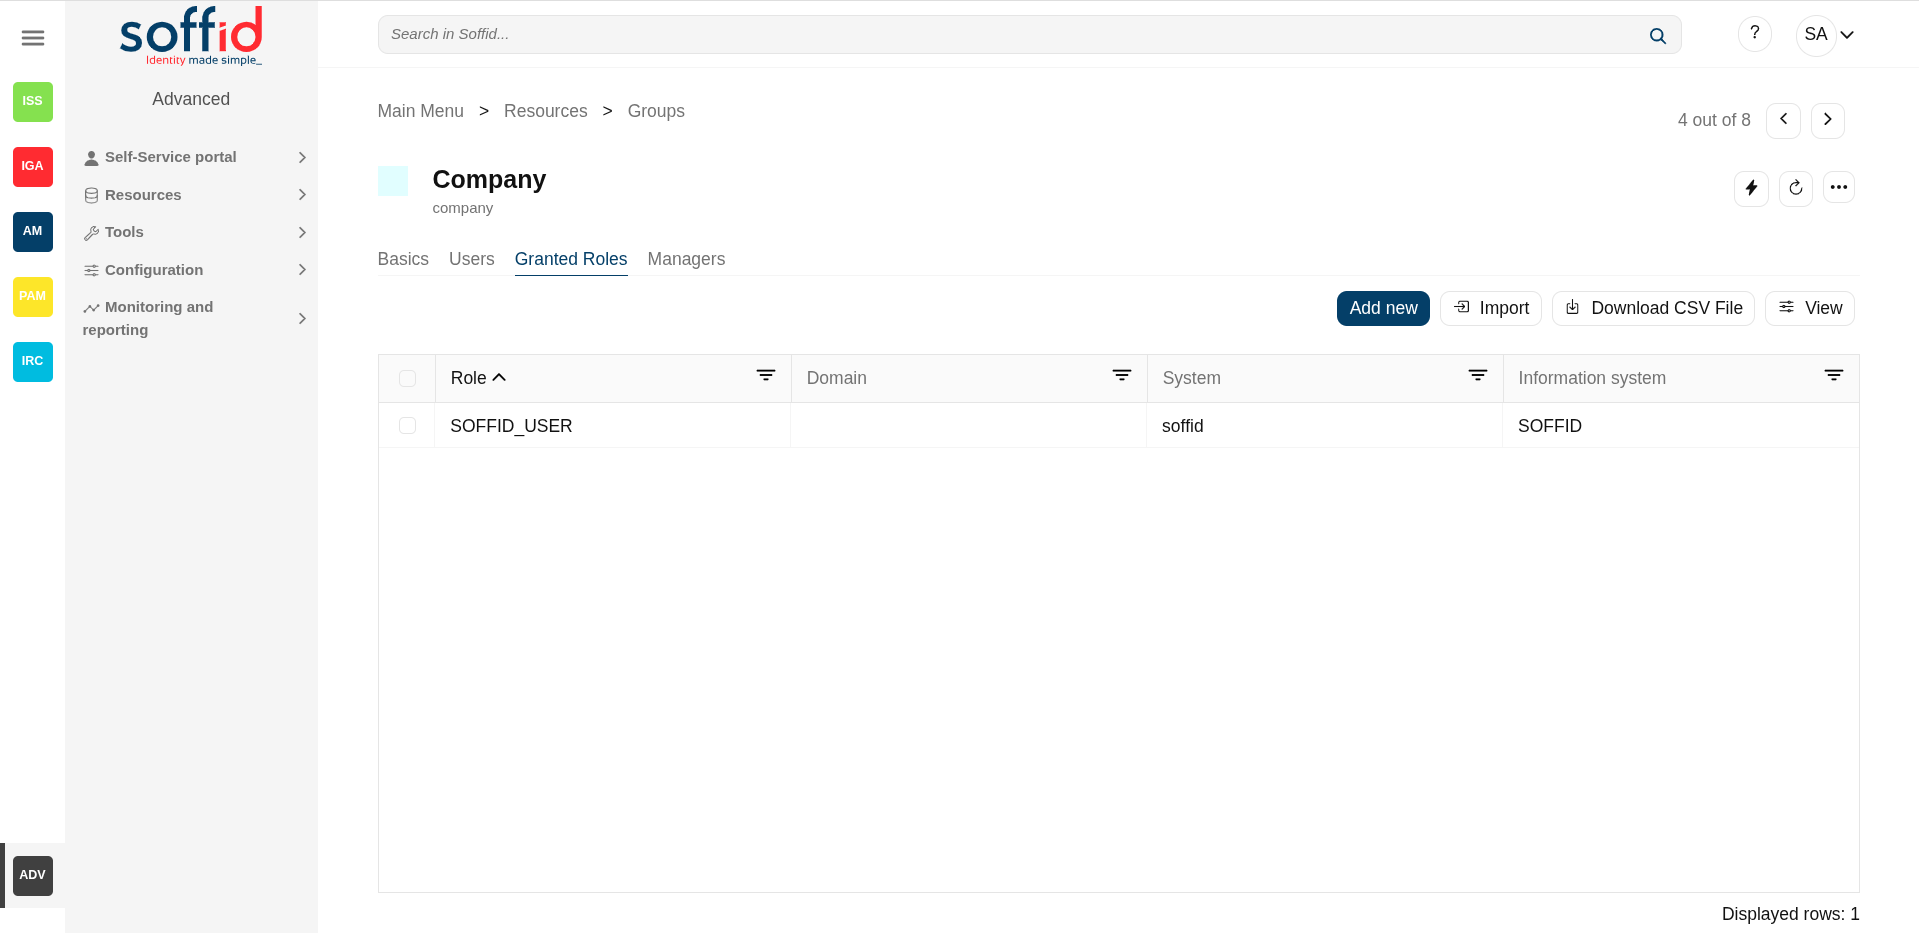Open the three-dots more options menu
Screen dimensions: 1919x933
pyautogui.click(x=1838, y=187)
